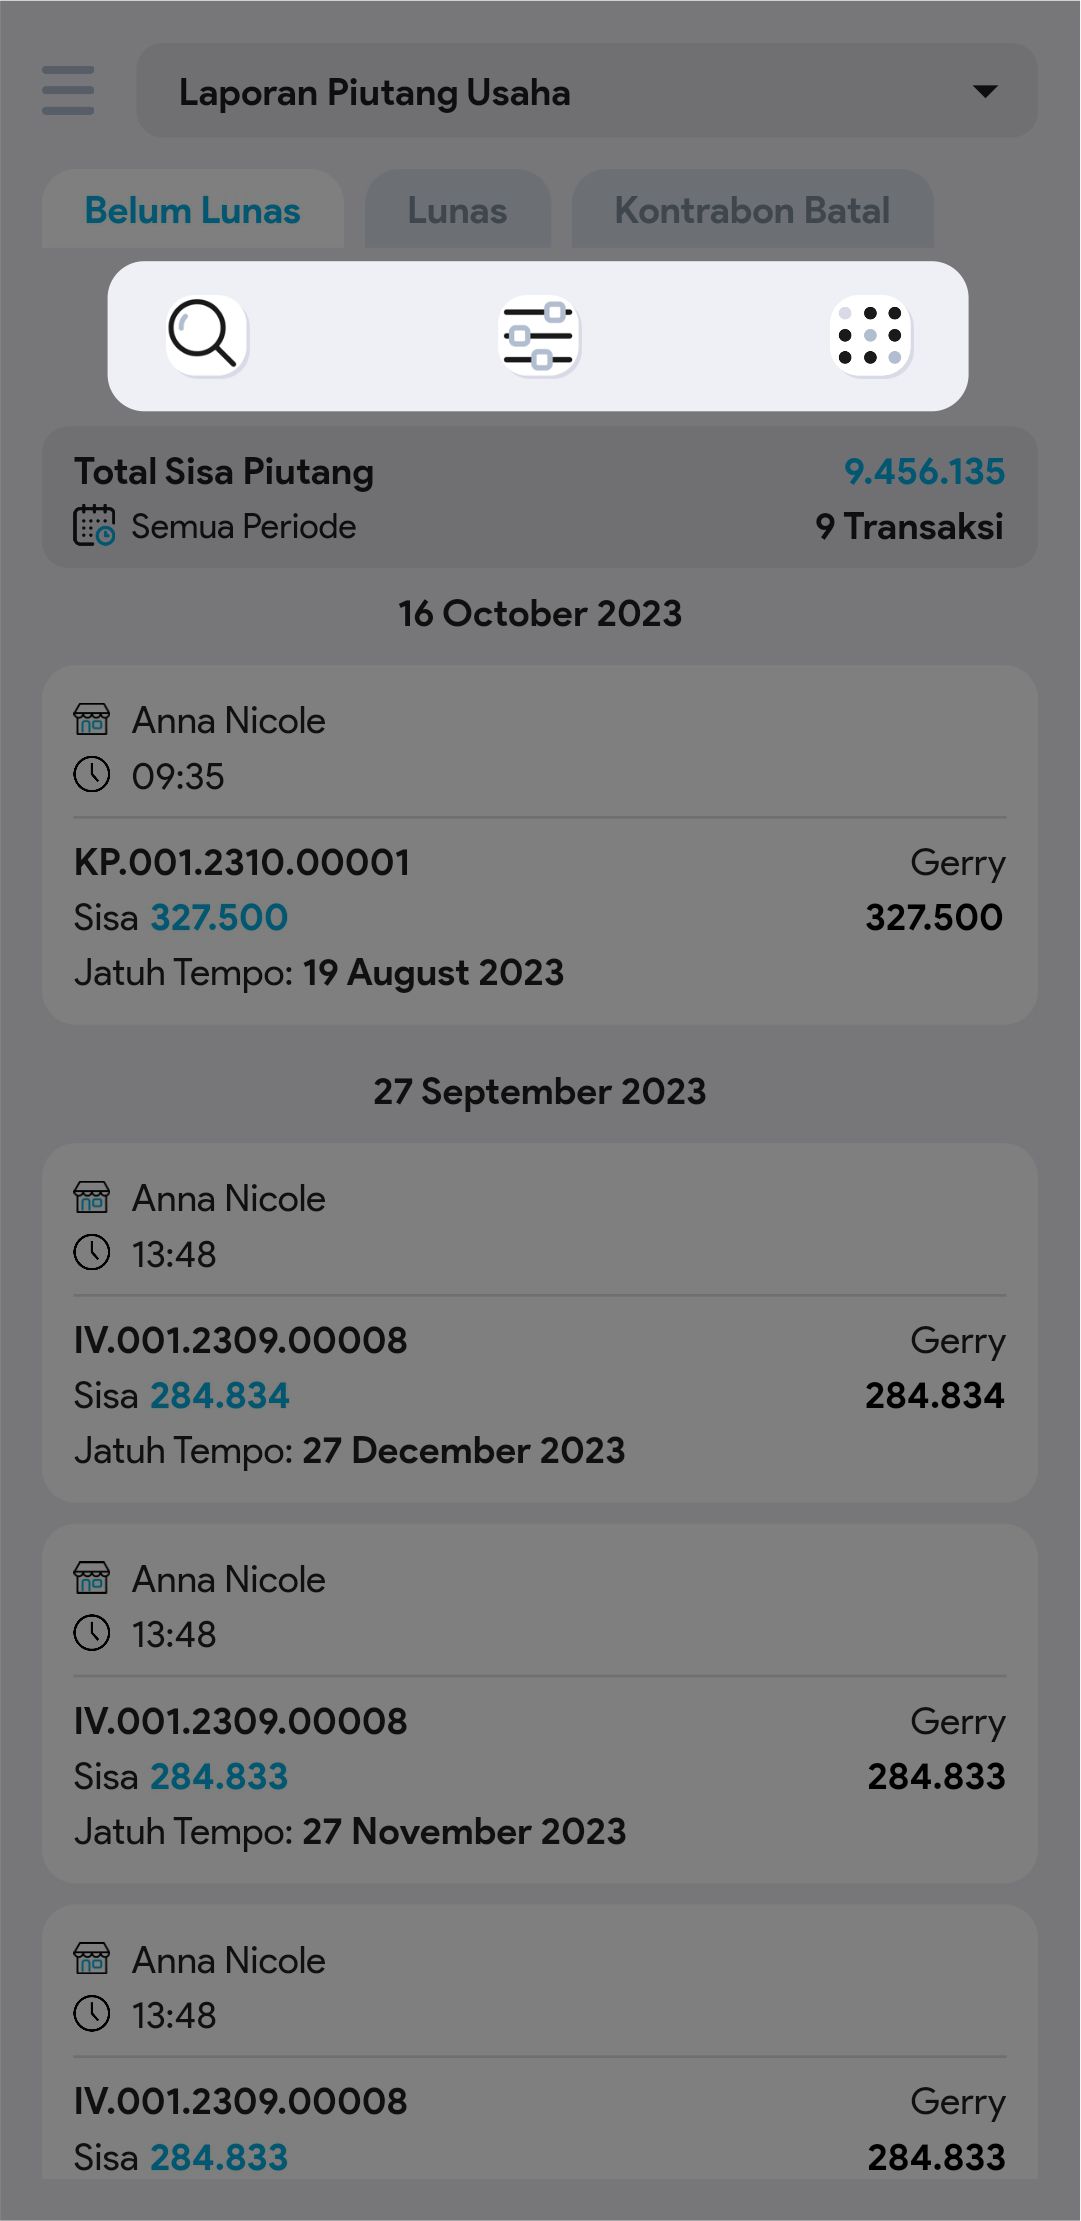Image resolution: width=1081 pixels, height=2221 pixels.
Task: Click the Sisa 327.500 amount
Action: click(219, 917)
